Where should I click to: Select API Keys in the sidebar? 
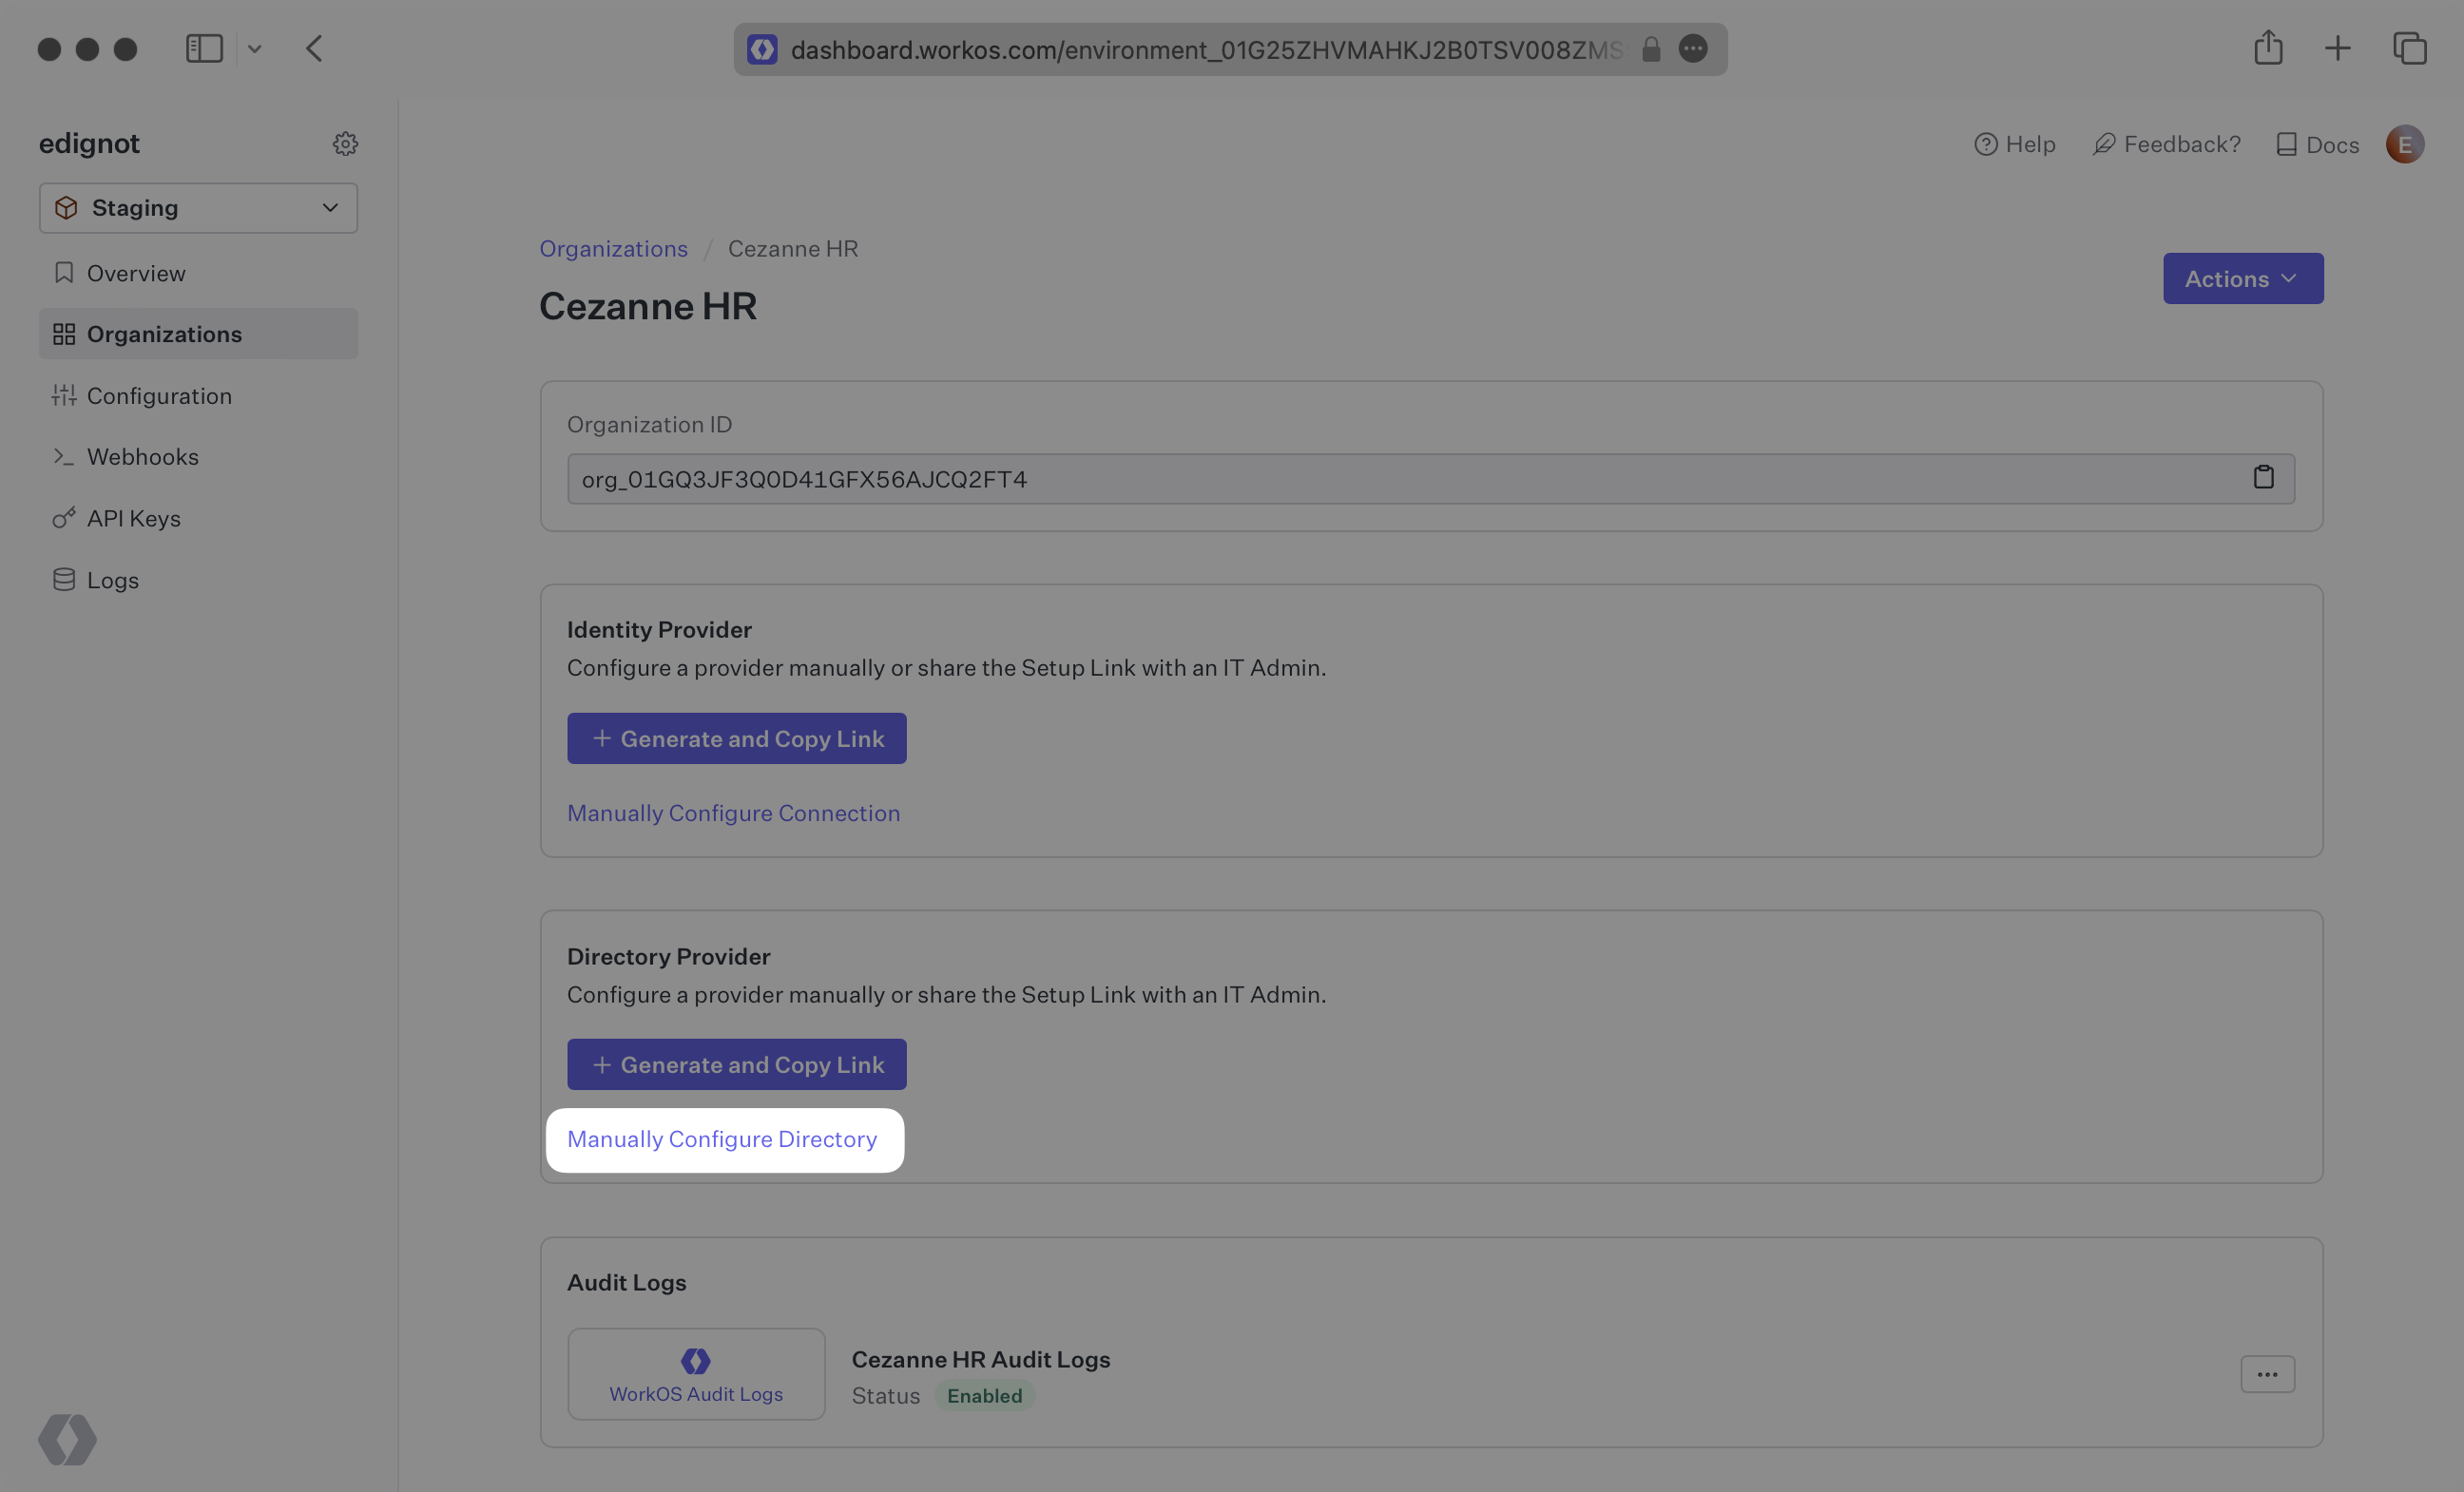[x=133, y=518]
